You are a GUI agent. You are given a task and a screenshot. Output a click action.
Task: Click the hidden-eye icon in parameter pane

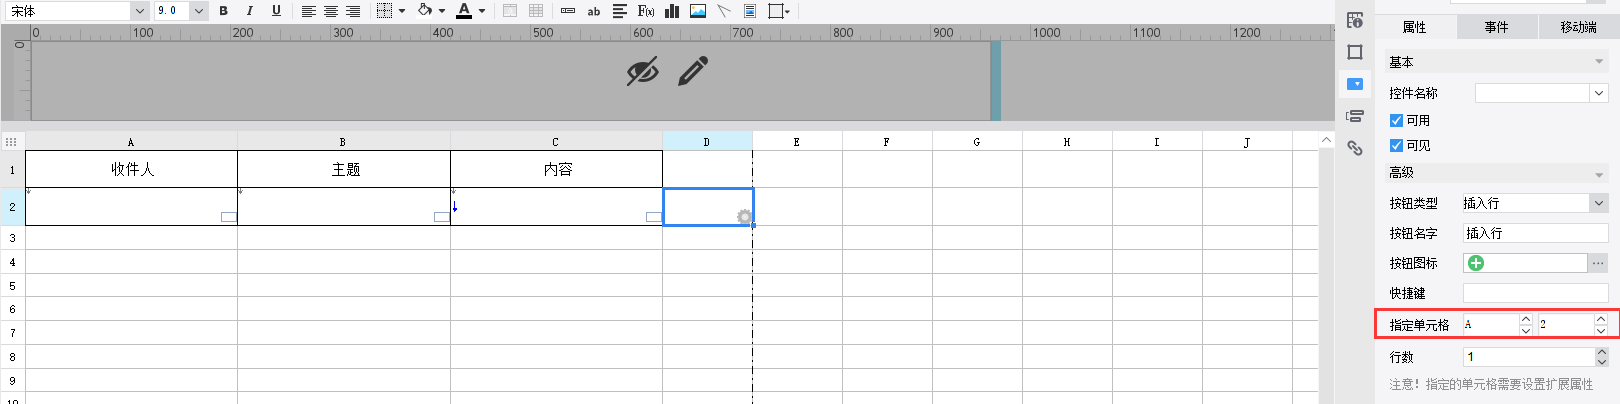pos(642,71)
